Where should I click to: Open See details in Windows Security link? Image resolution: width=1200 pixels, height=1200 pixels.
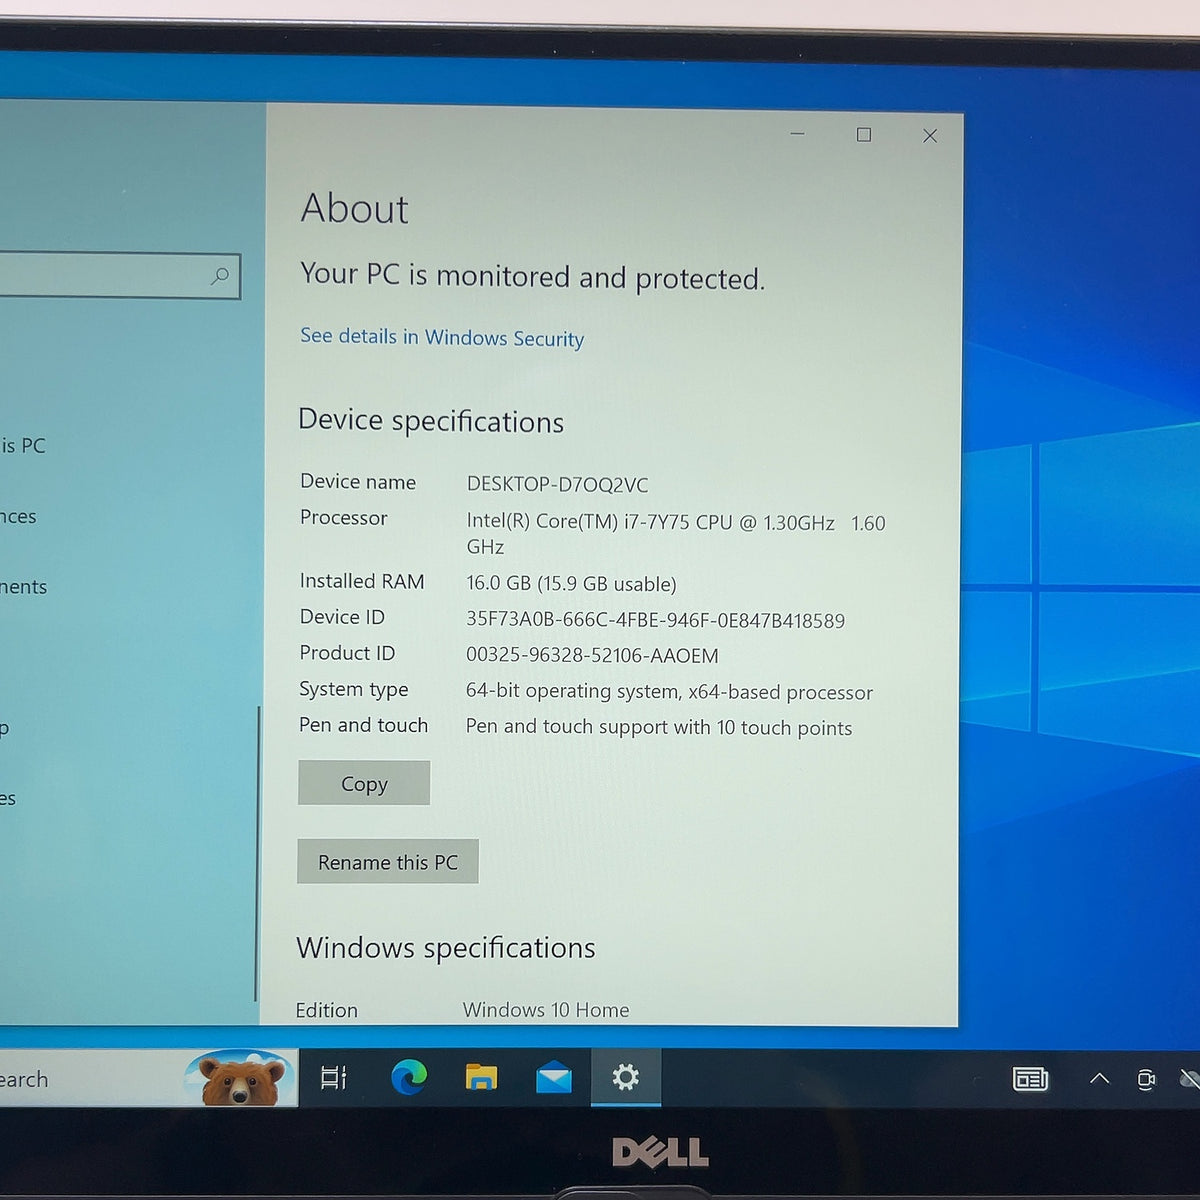click(x=442, y=337)
